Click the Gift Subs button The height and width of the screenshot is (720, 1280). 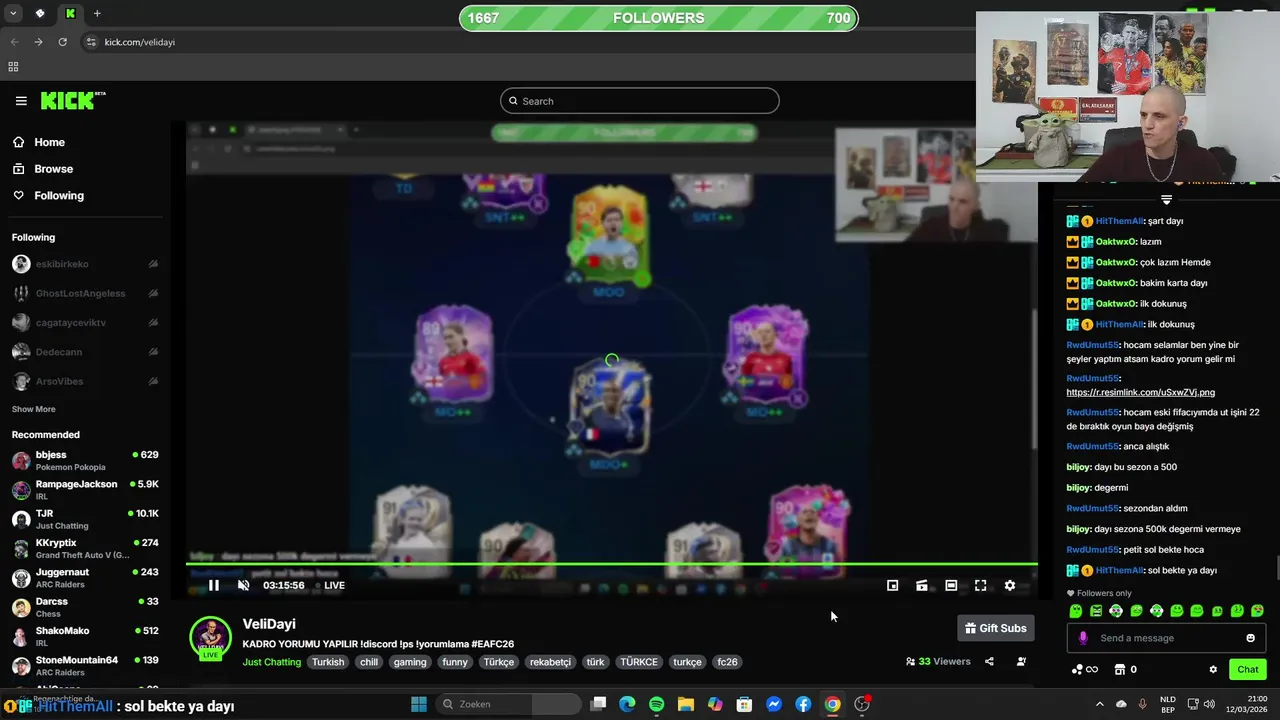pos(996,628)
